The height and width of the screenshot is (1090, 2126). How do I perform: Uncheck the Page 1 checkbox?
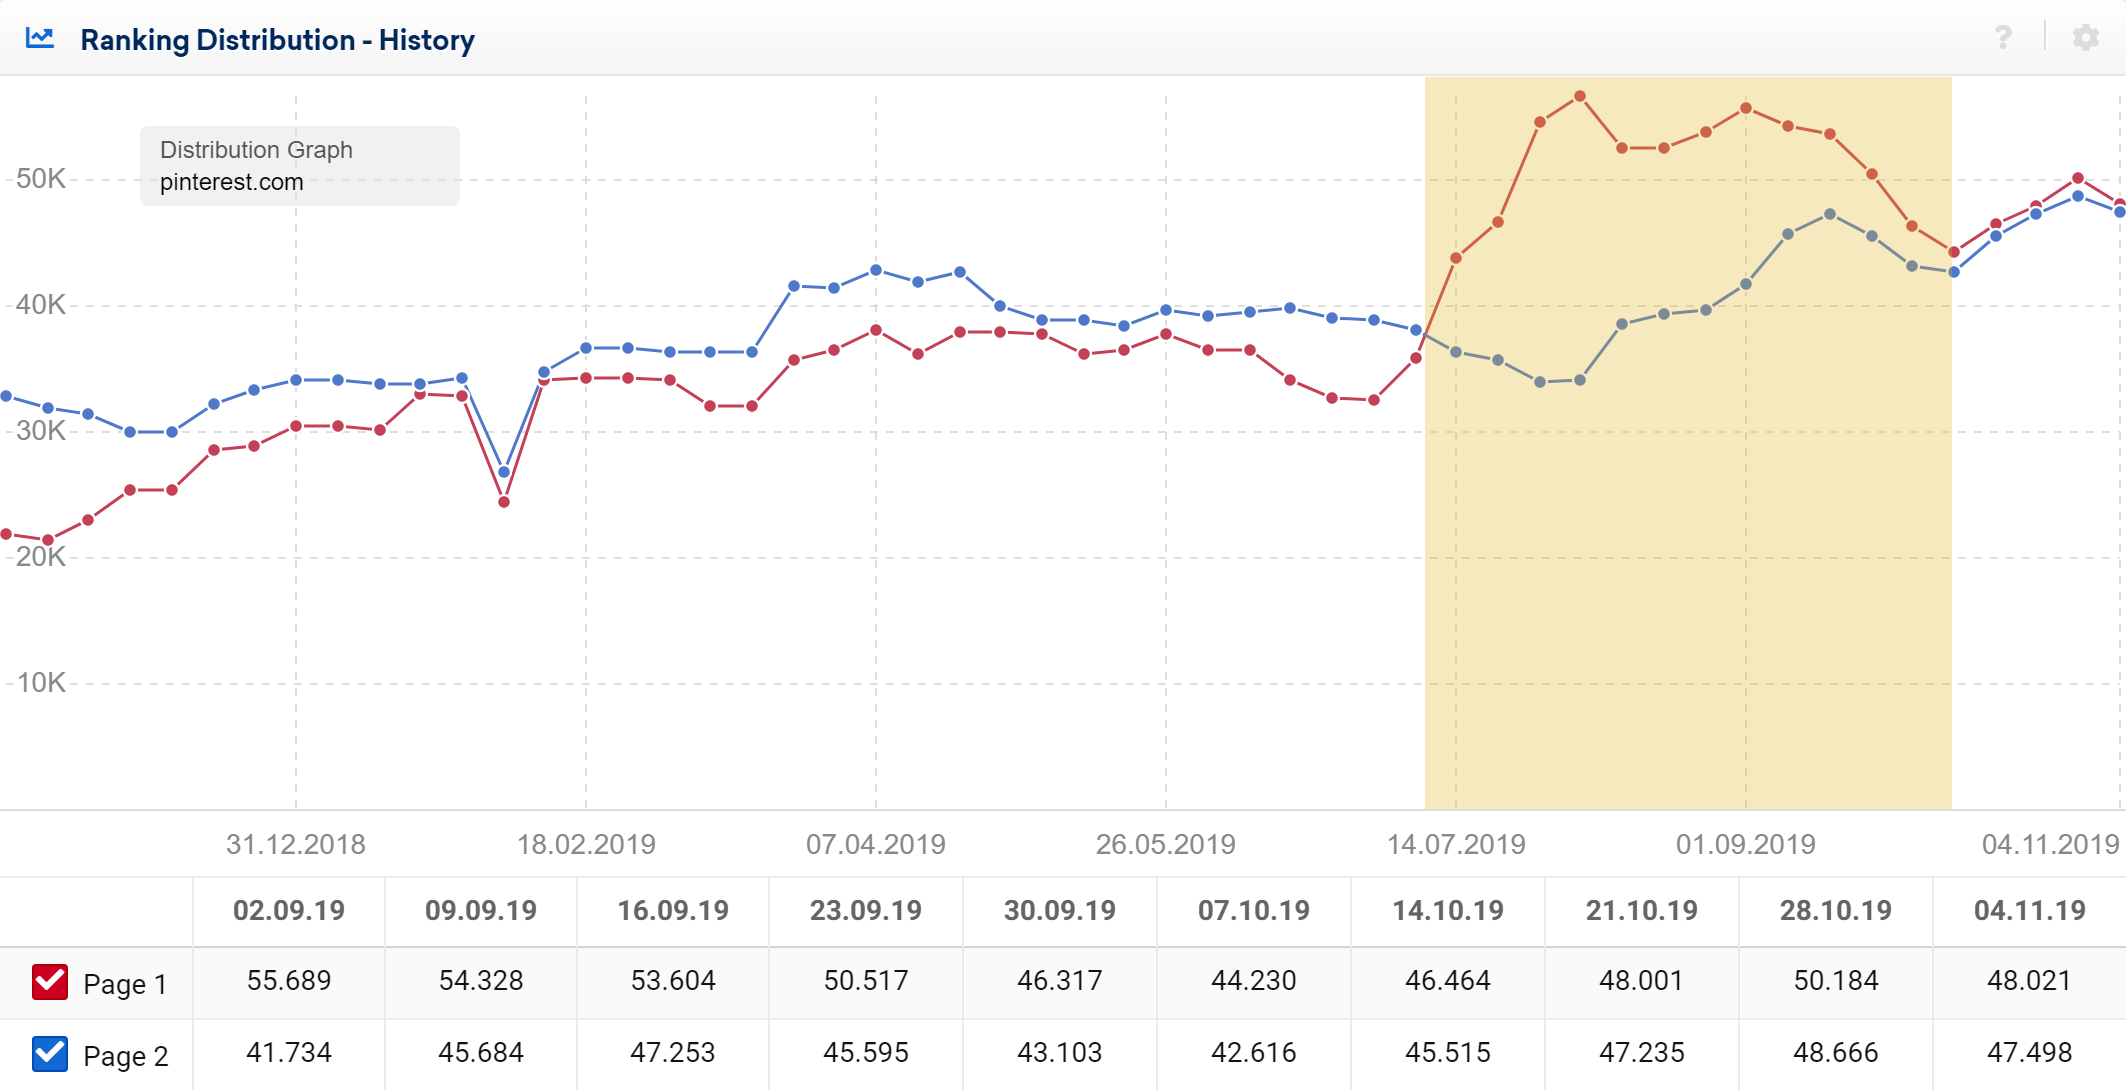[50, 982]
